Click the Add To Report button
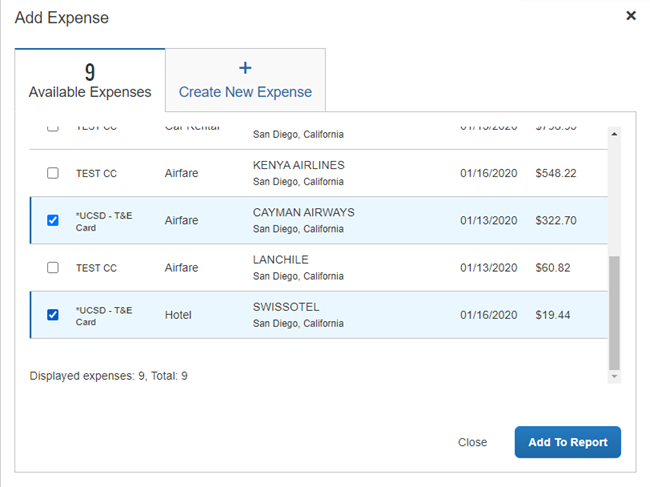Viewport: 650px width, 487px height. pos(567,442)
